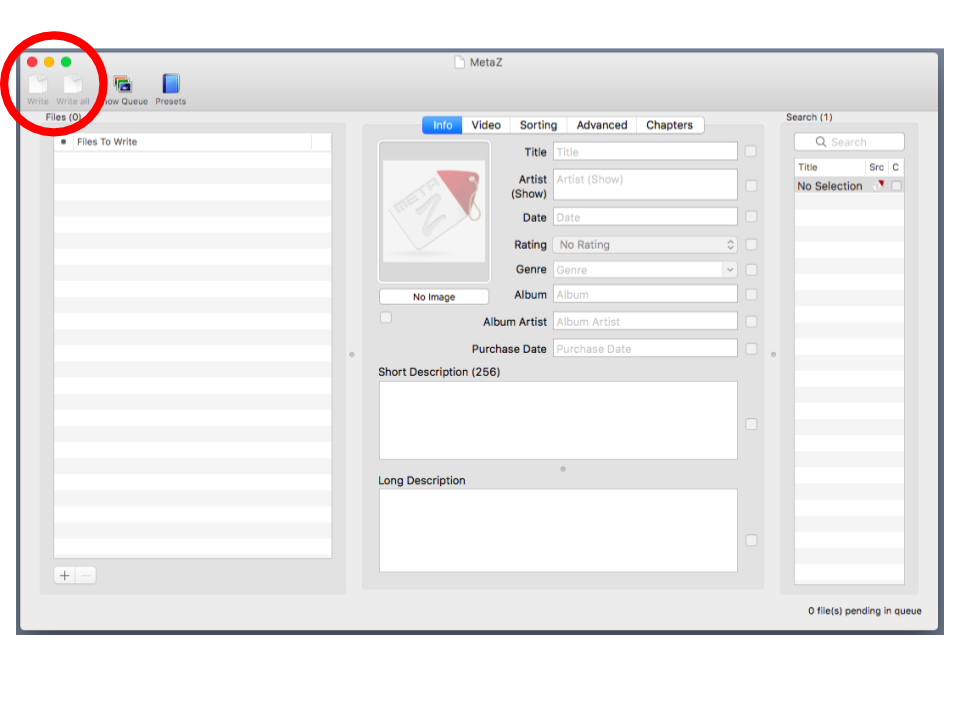Open the Presets panel
Viewport: 960px width, 720px height.
(170, 85)
